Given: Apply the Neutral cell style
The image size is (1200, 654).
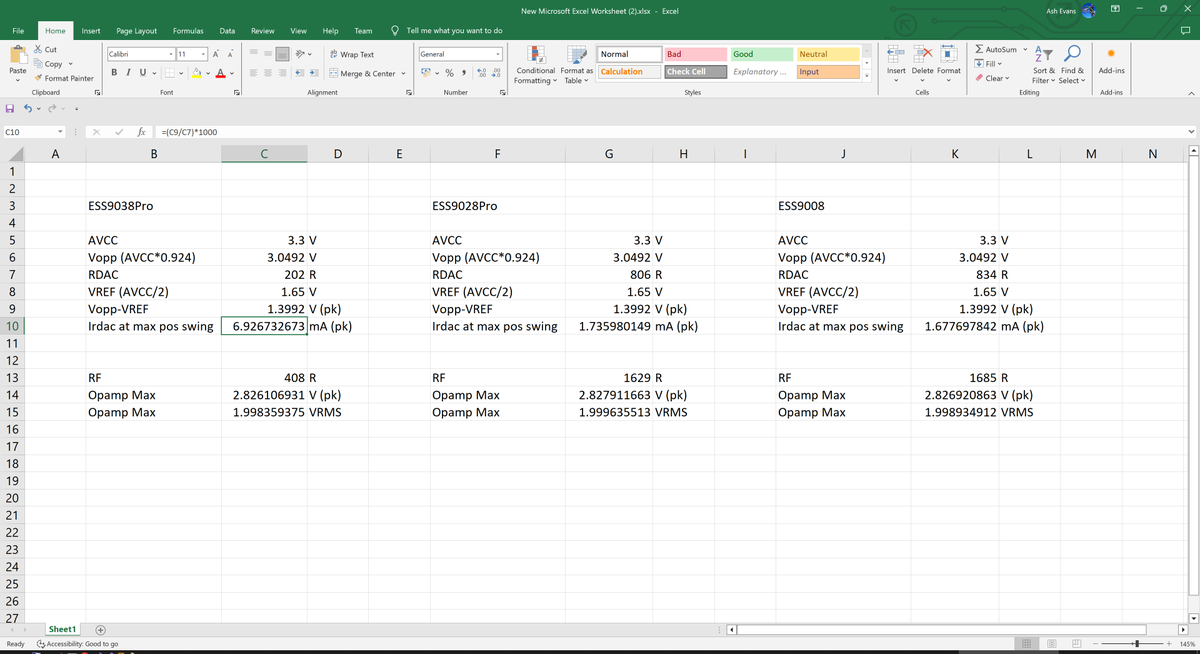Looking at the screenshot, I should (827, 54).
